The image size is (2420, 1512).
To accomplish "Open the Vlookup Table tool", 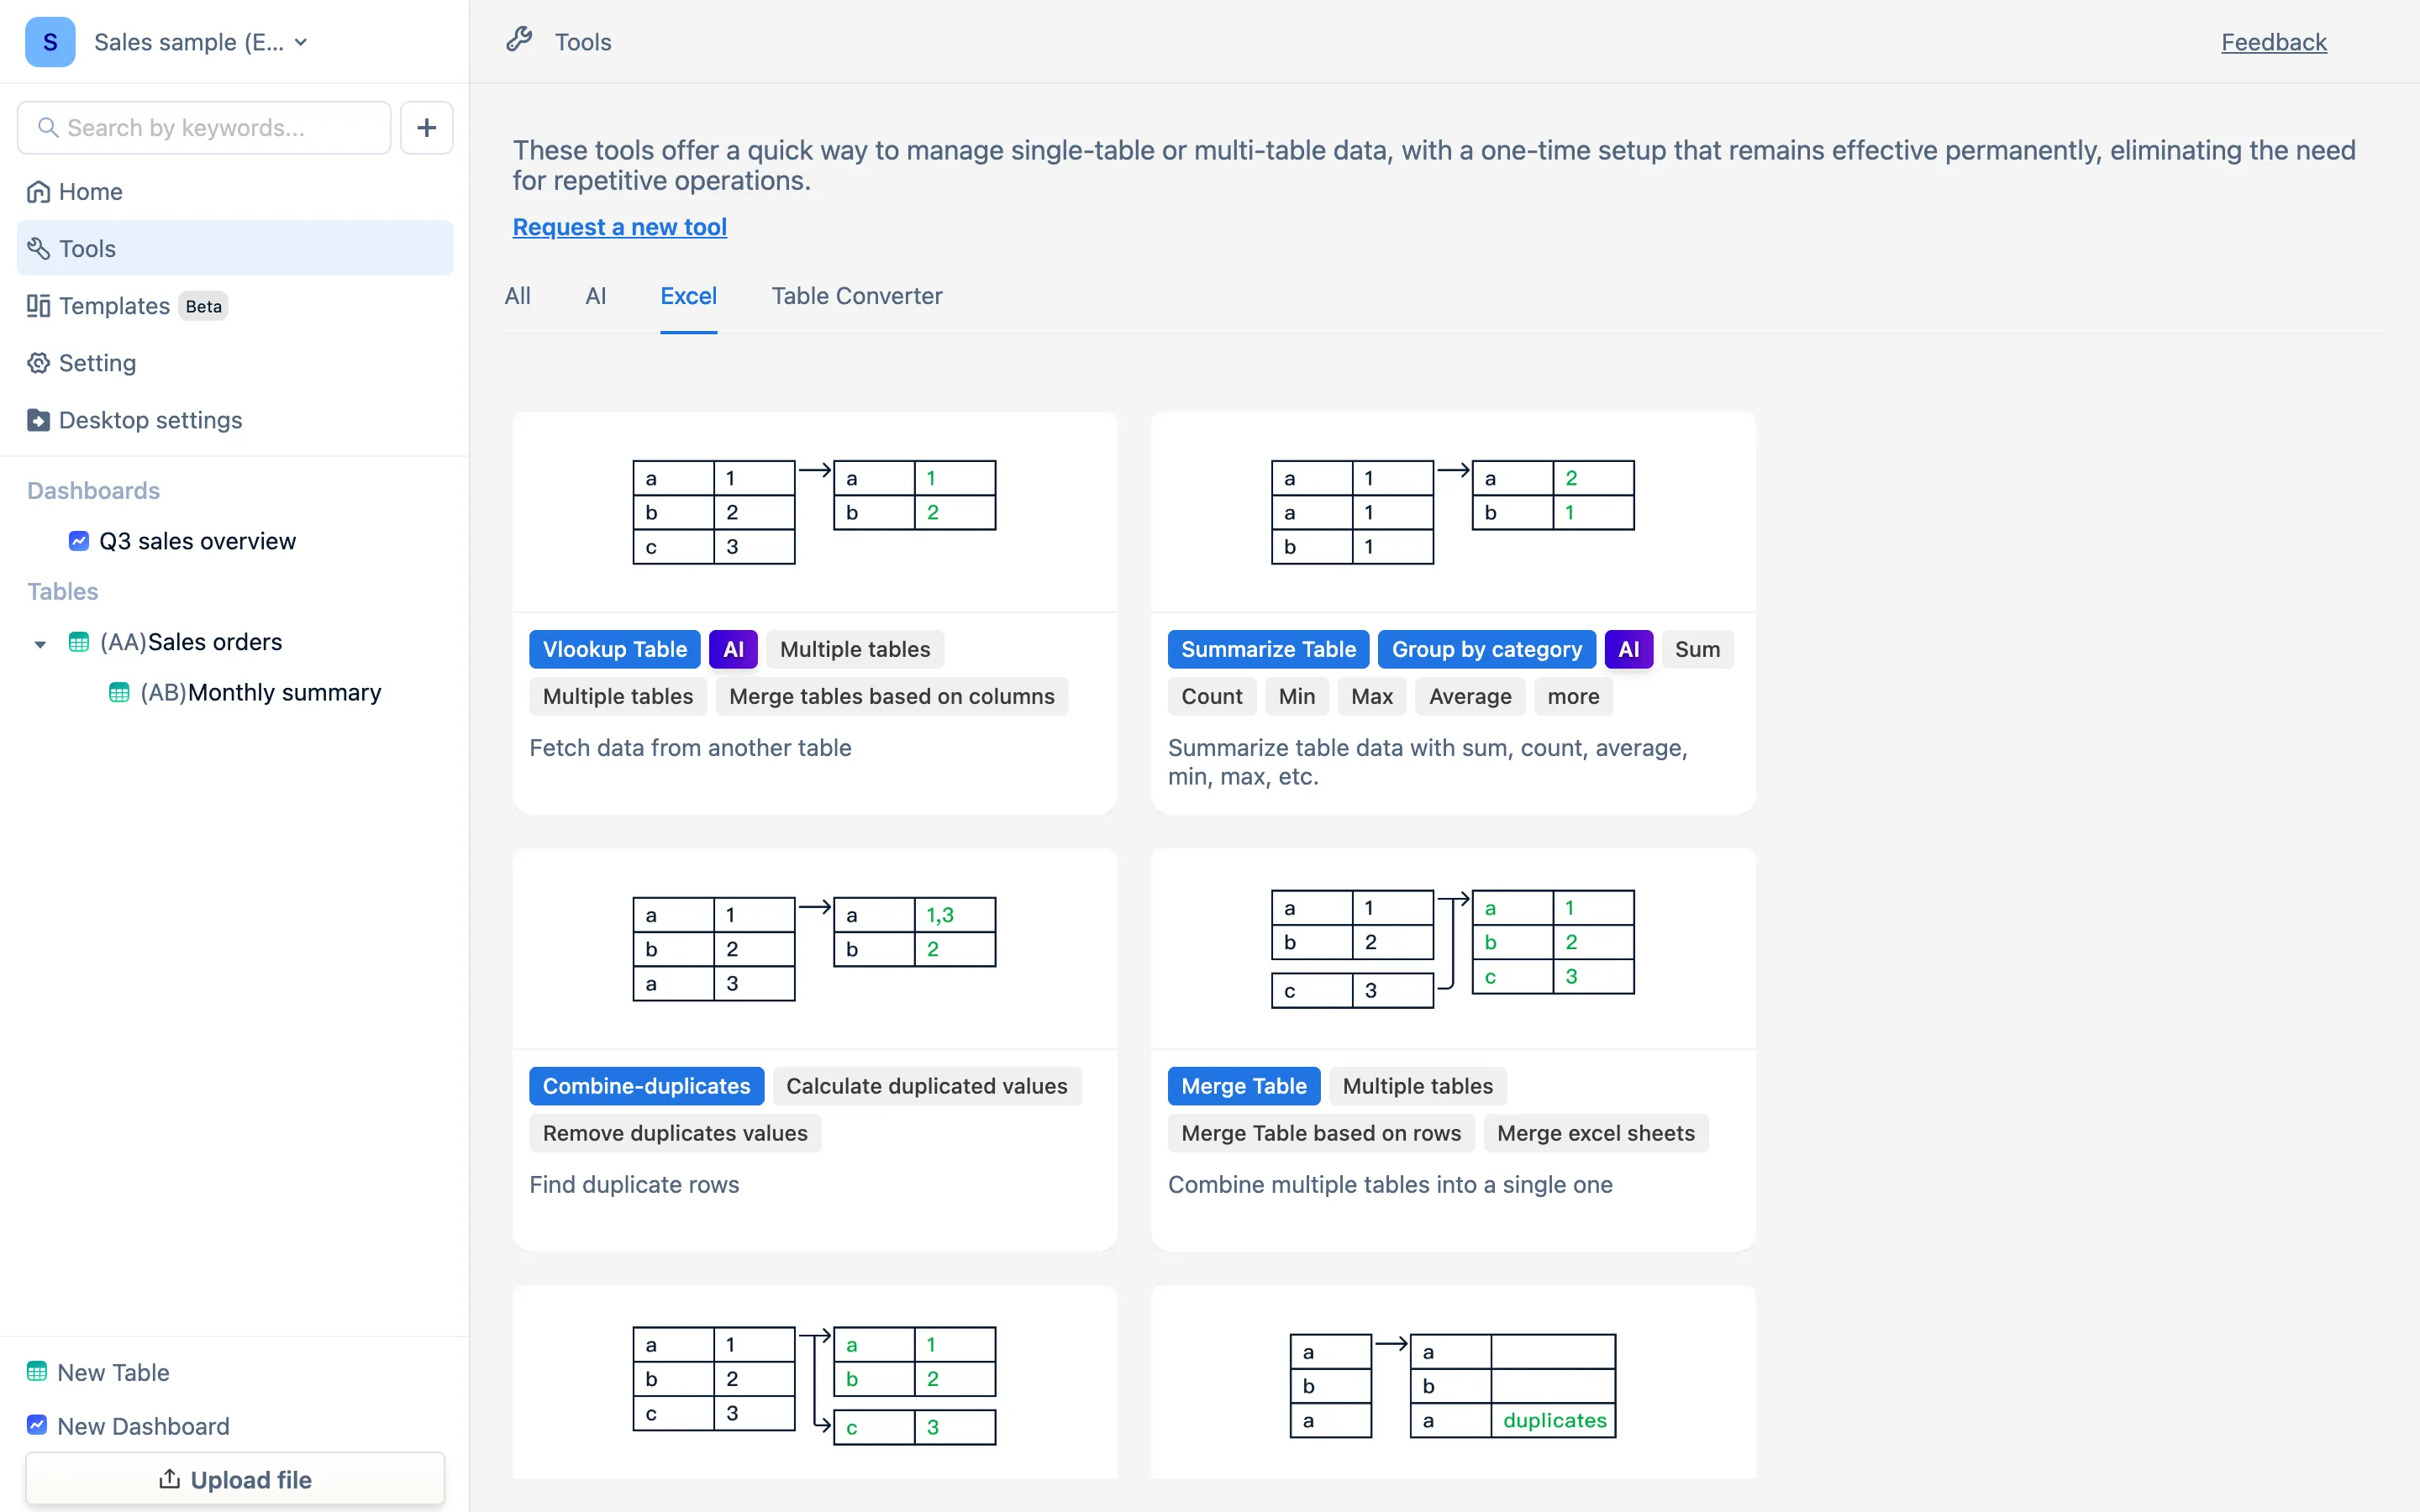I will point(614,649).
